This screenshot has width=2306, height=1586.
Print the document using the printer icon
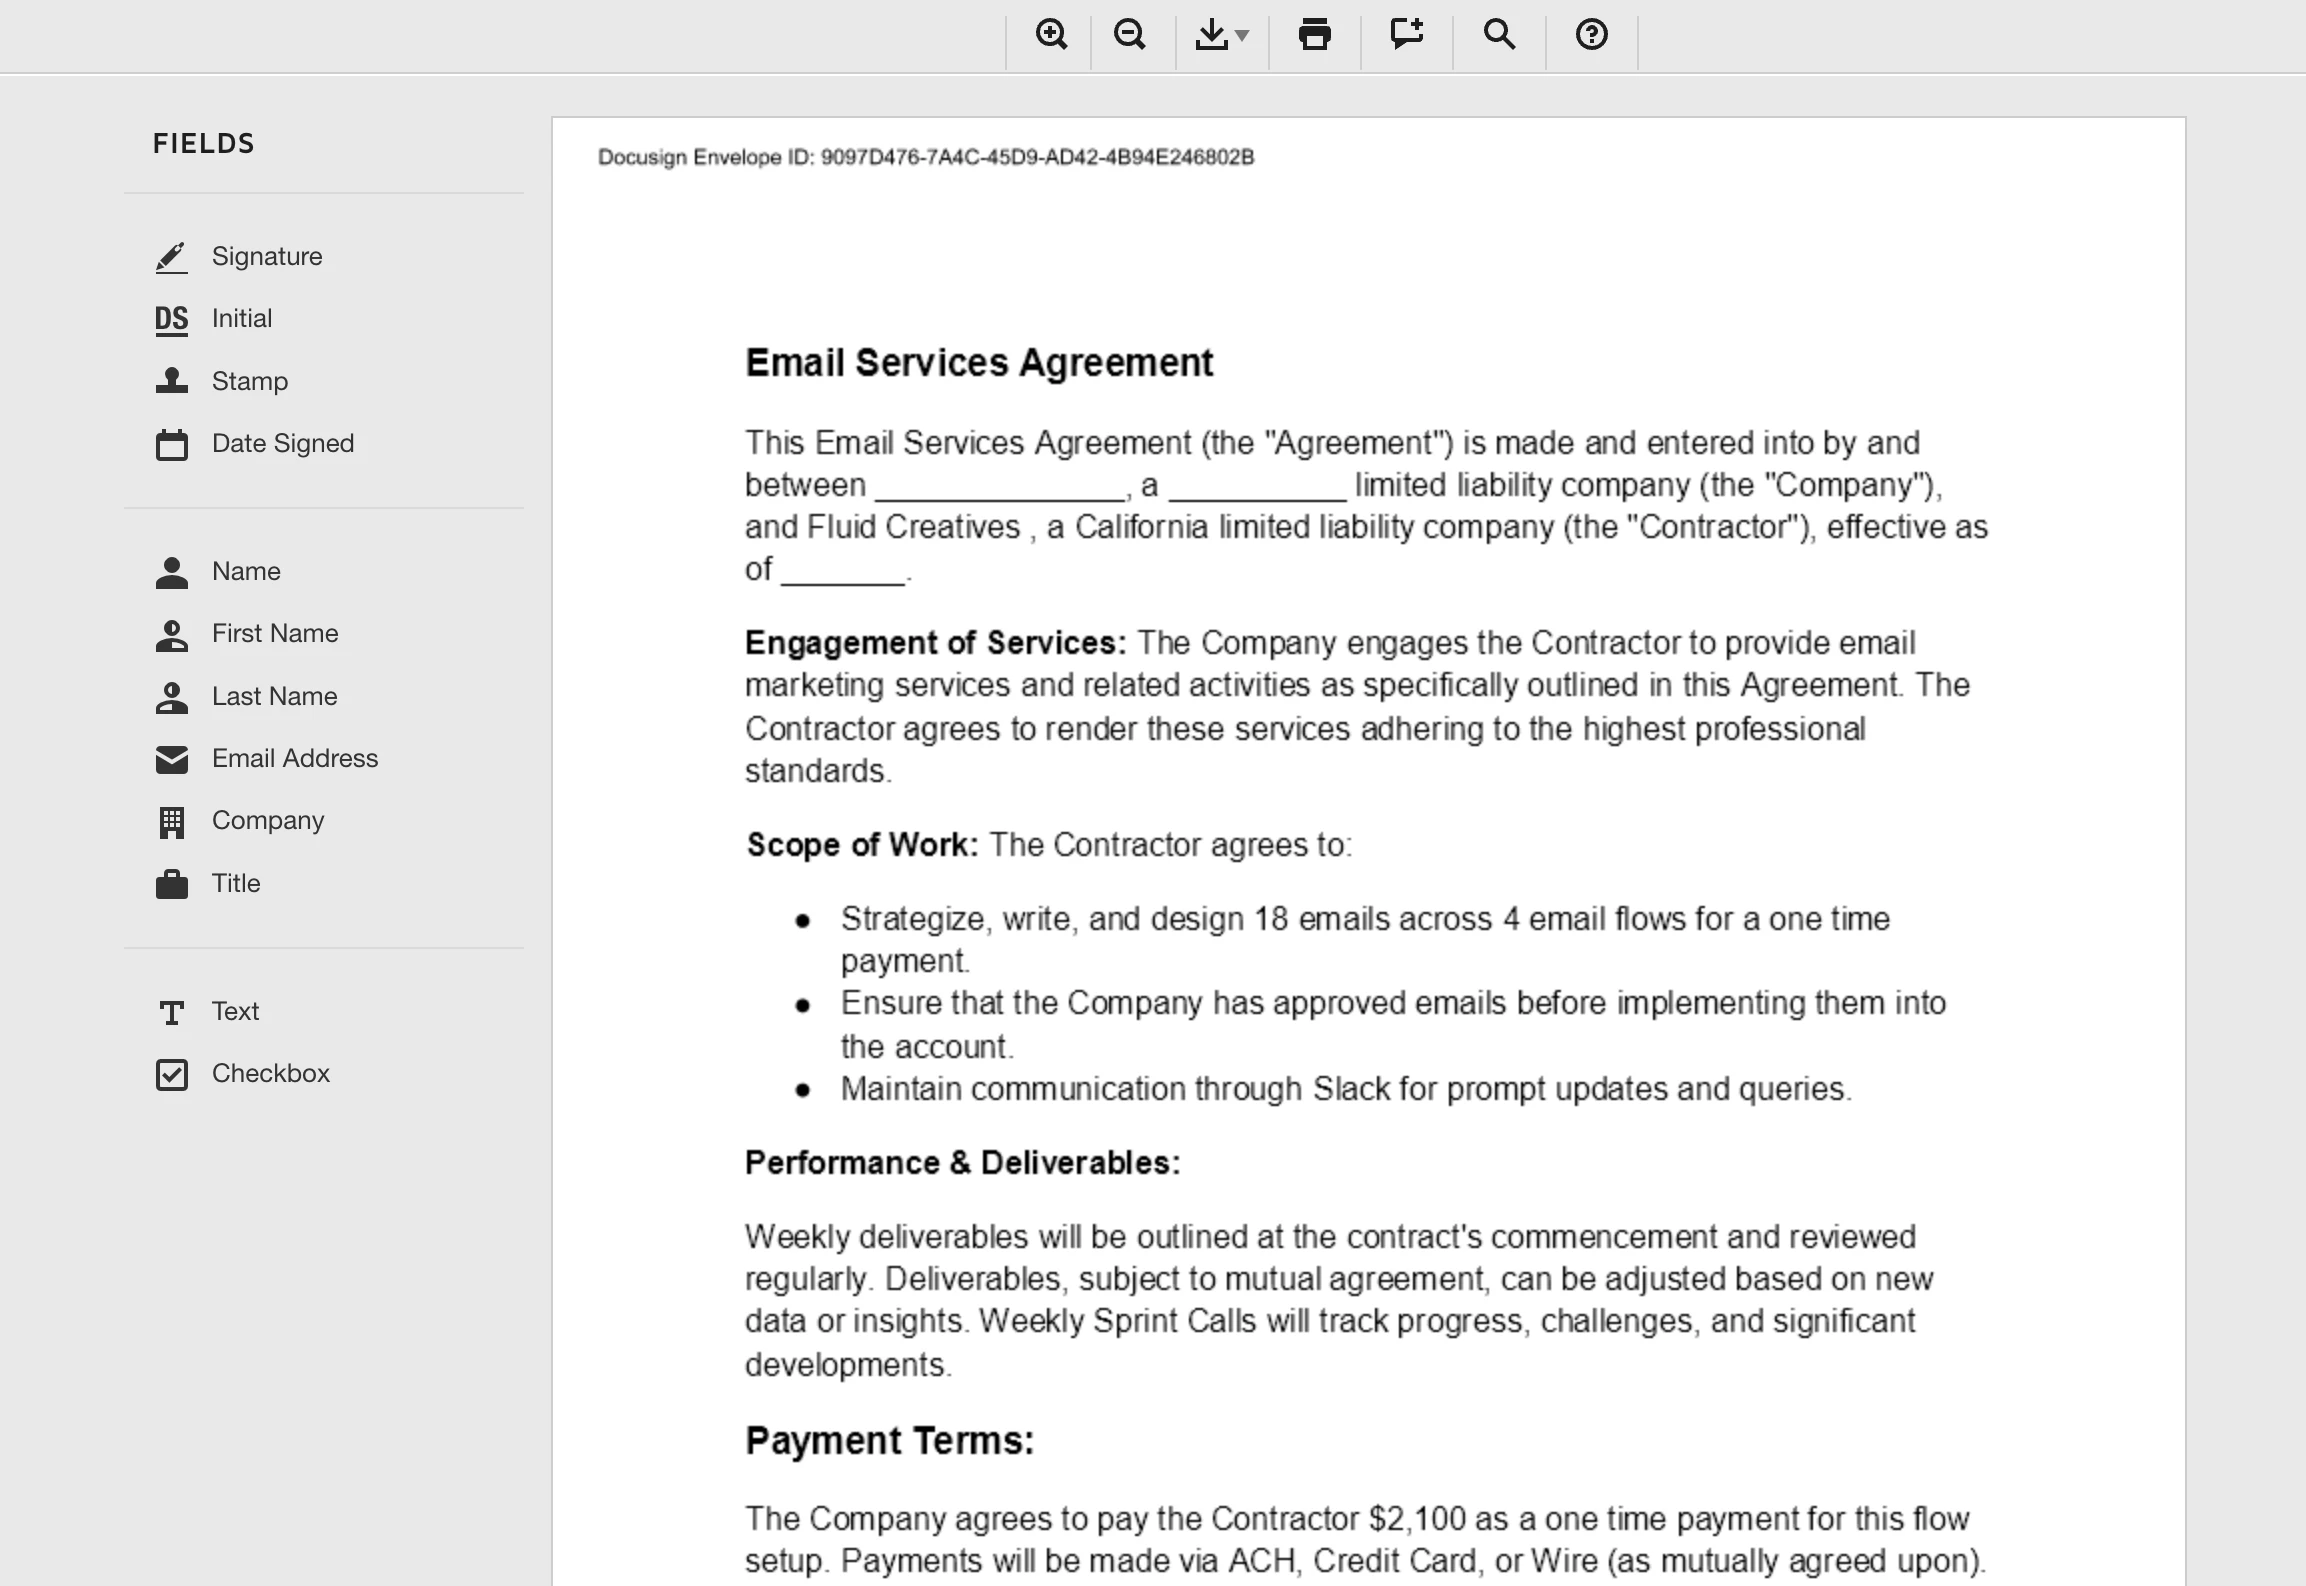click(x=1314, y=35)
